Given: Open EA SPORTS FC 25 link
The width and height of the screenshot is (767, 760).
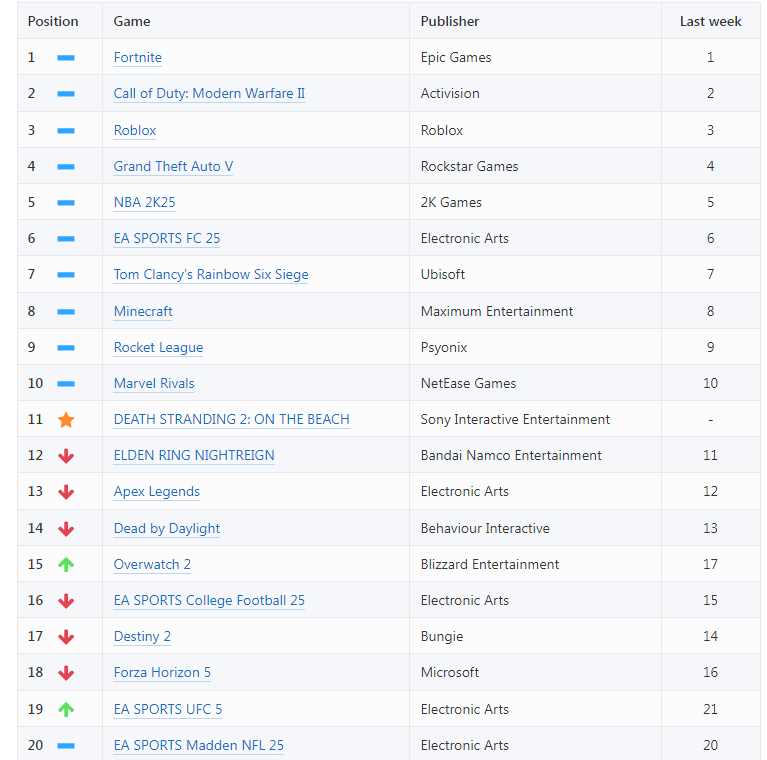Looking at the screenshot, I should (x=167, y=239).
